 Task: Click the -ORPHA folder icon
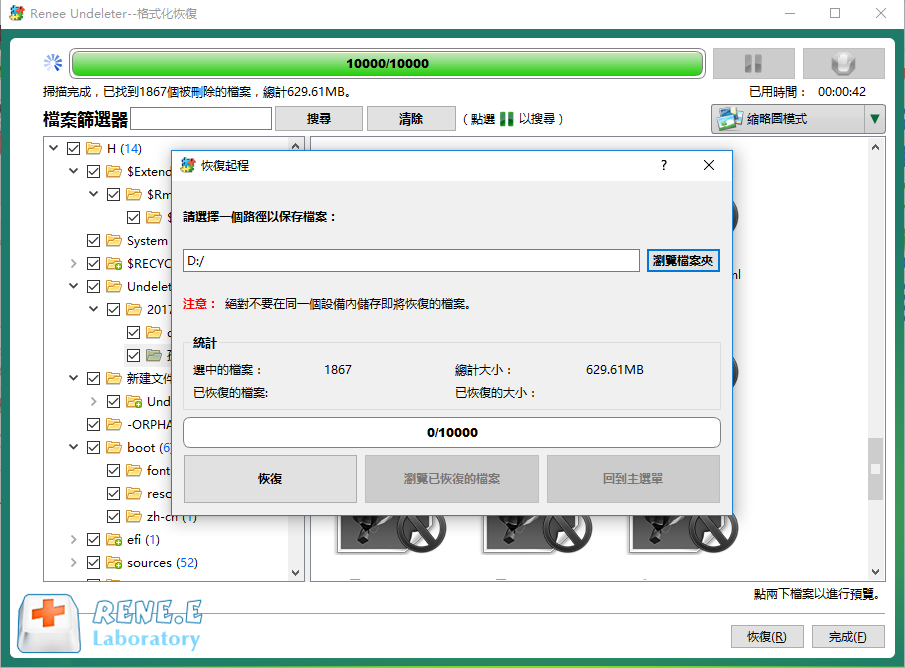click(114, 424)
